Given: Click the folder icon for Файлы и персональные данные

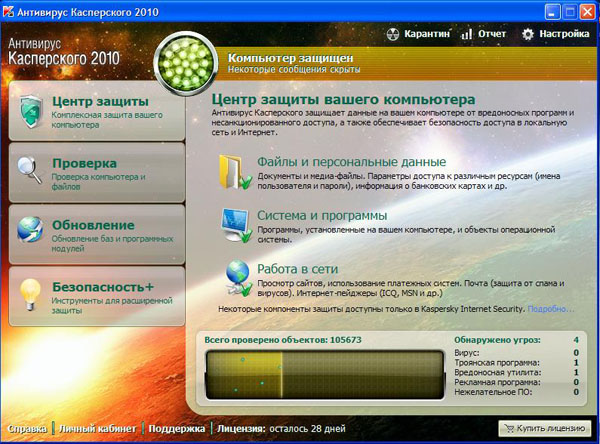Looking at the screenshot, I should 235,172.
